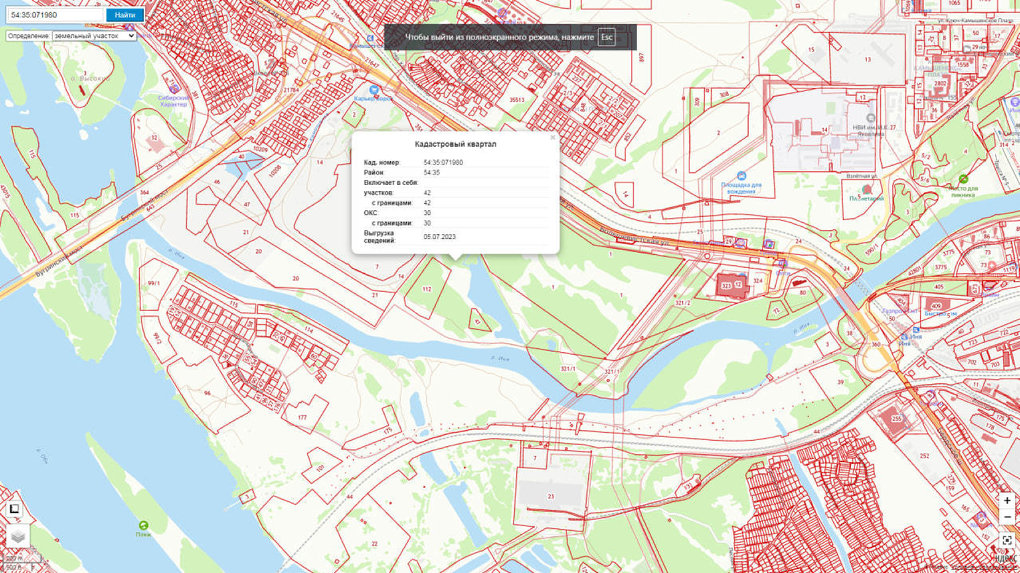
Task: Select land parcel 112 on the map
Action: 427,289
